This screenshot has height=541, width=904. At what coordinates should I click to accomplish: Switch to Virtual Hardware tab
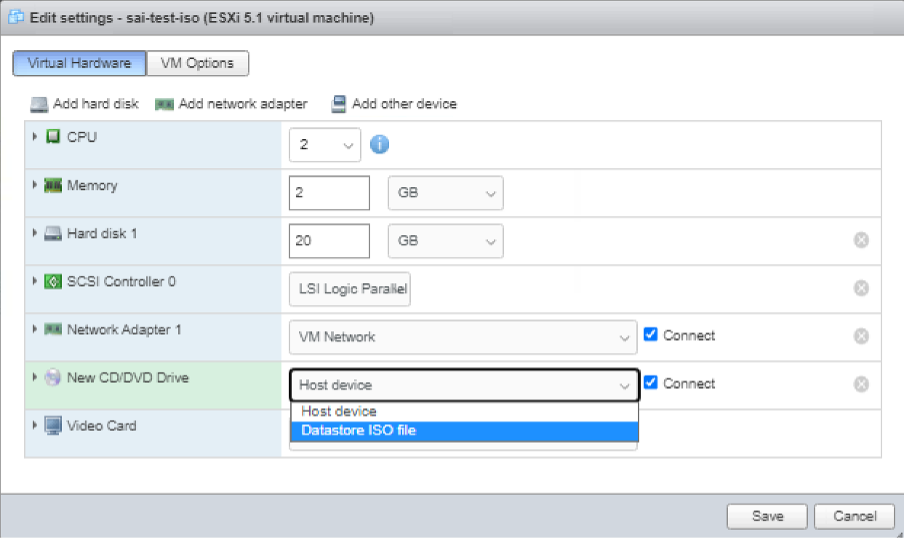[80, 63]
